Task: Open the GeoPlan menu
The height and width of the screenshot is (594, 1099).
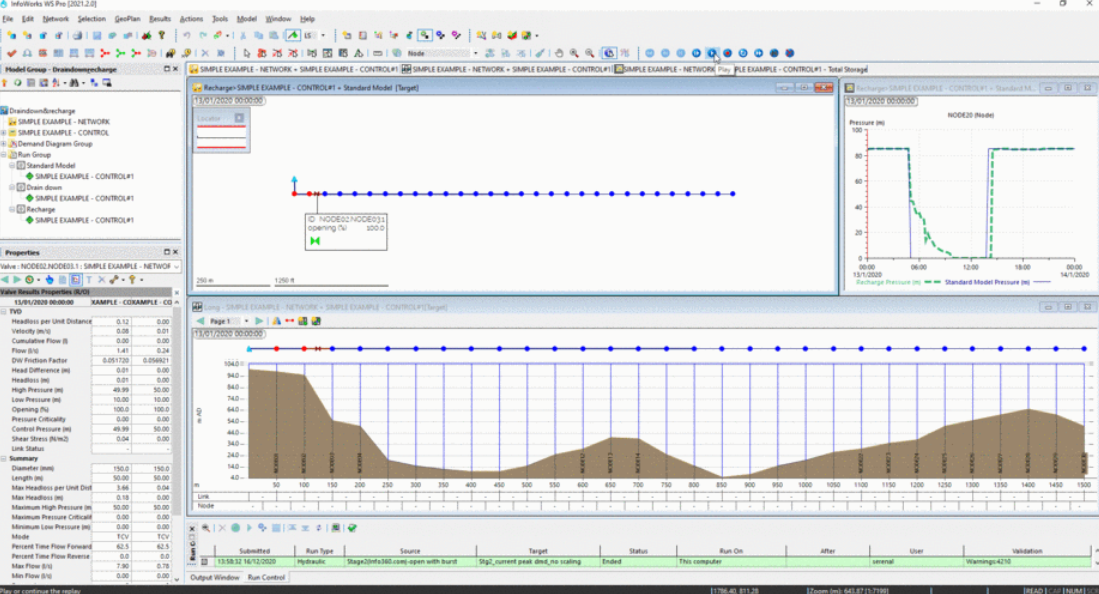Action: click(x=126, y=19)
